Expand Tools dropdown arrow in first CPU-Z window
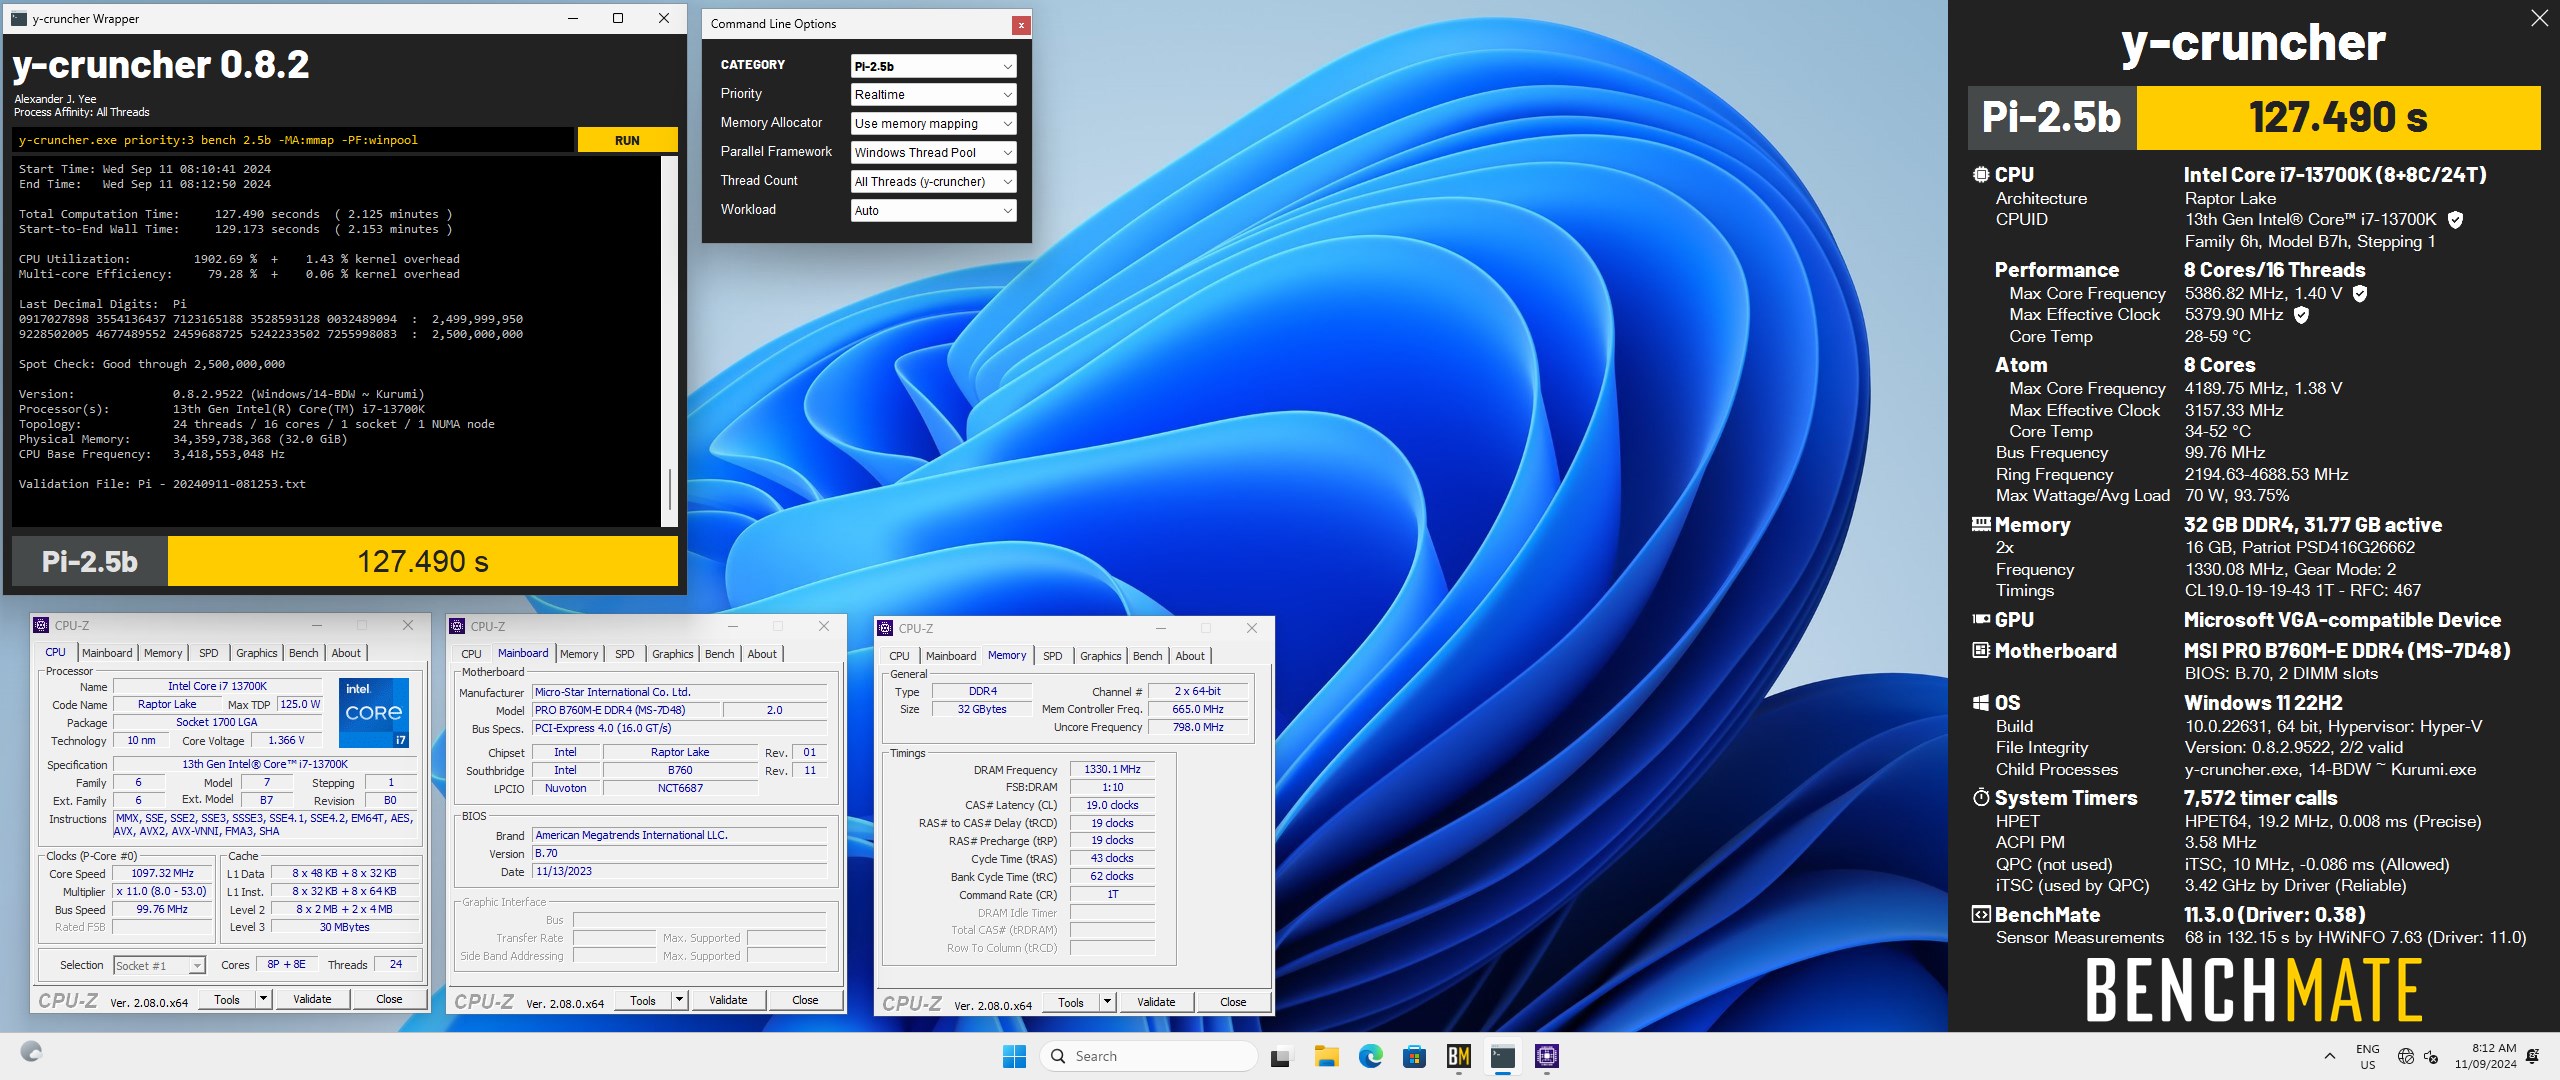 (263, 999)
